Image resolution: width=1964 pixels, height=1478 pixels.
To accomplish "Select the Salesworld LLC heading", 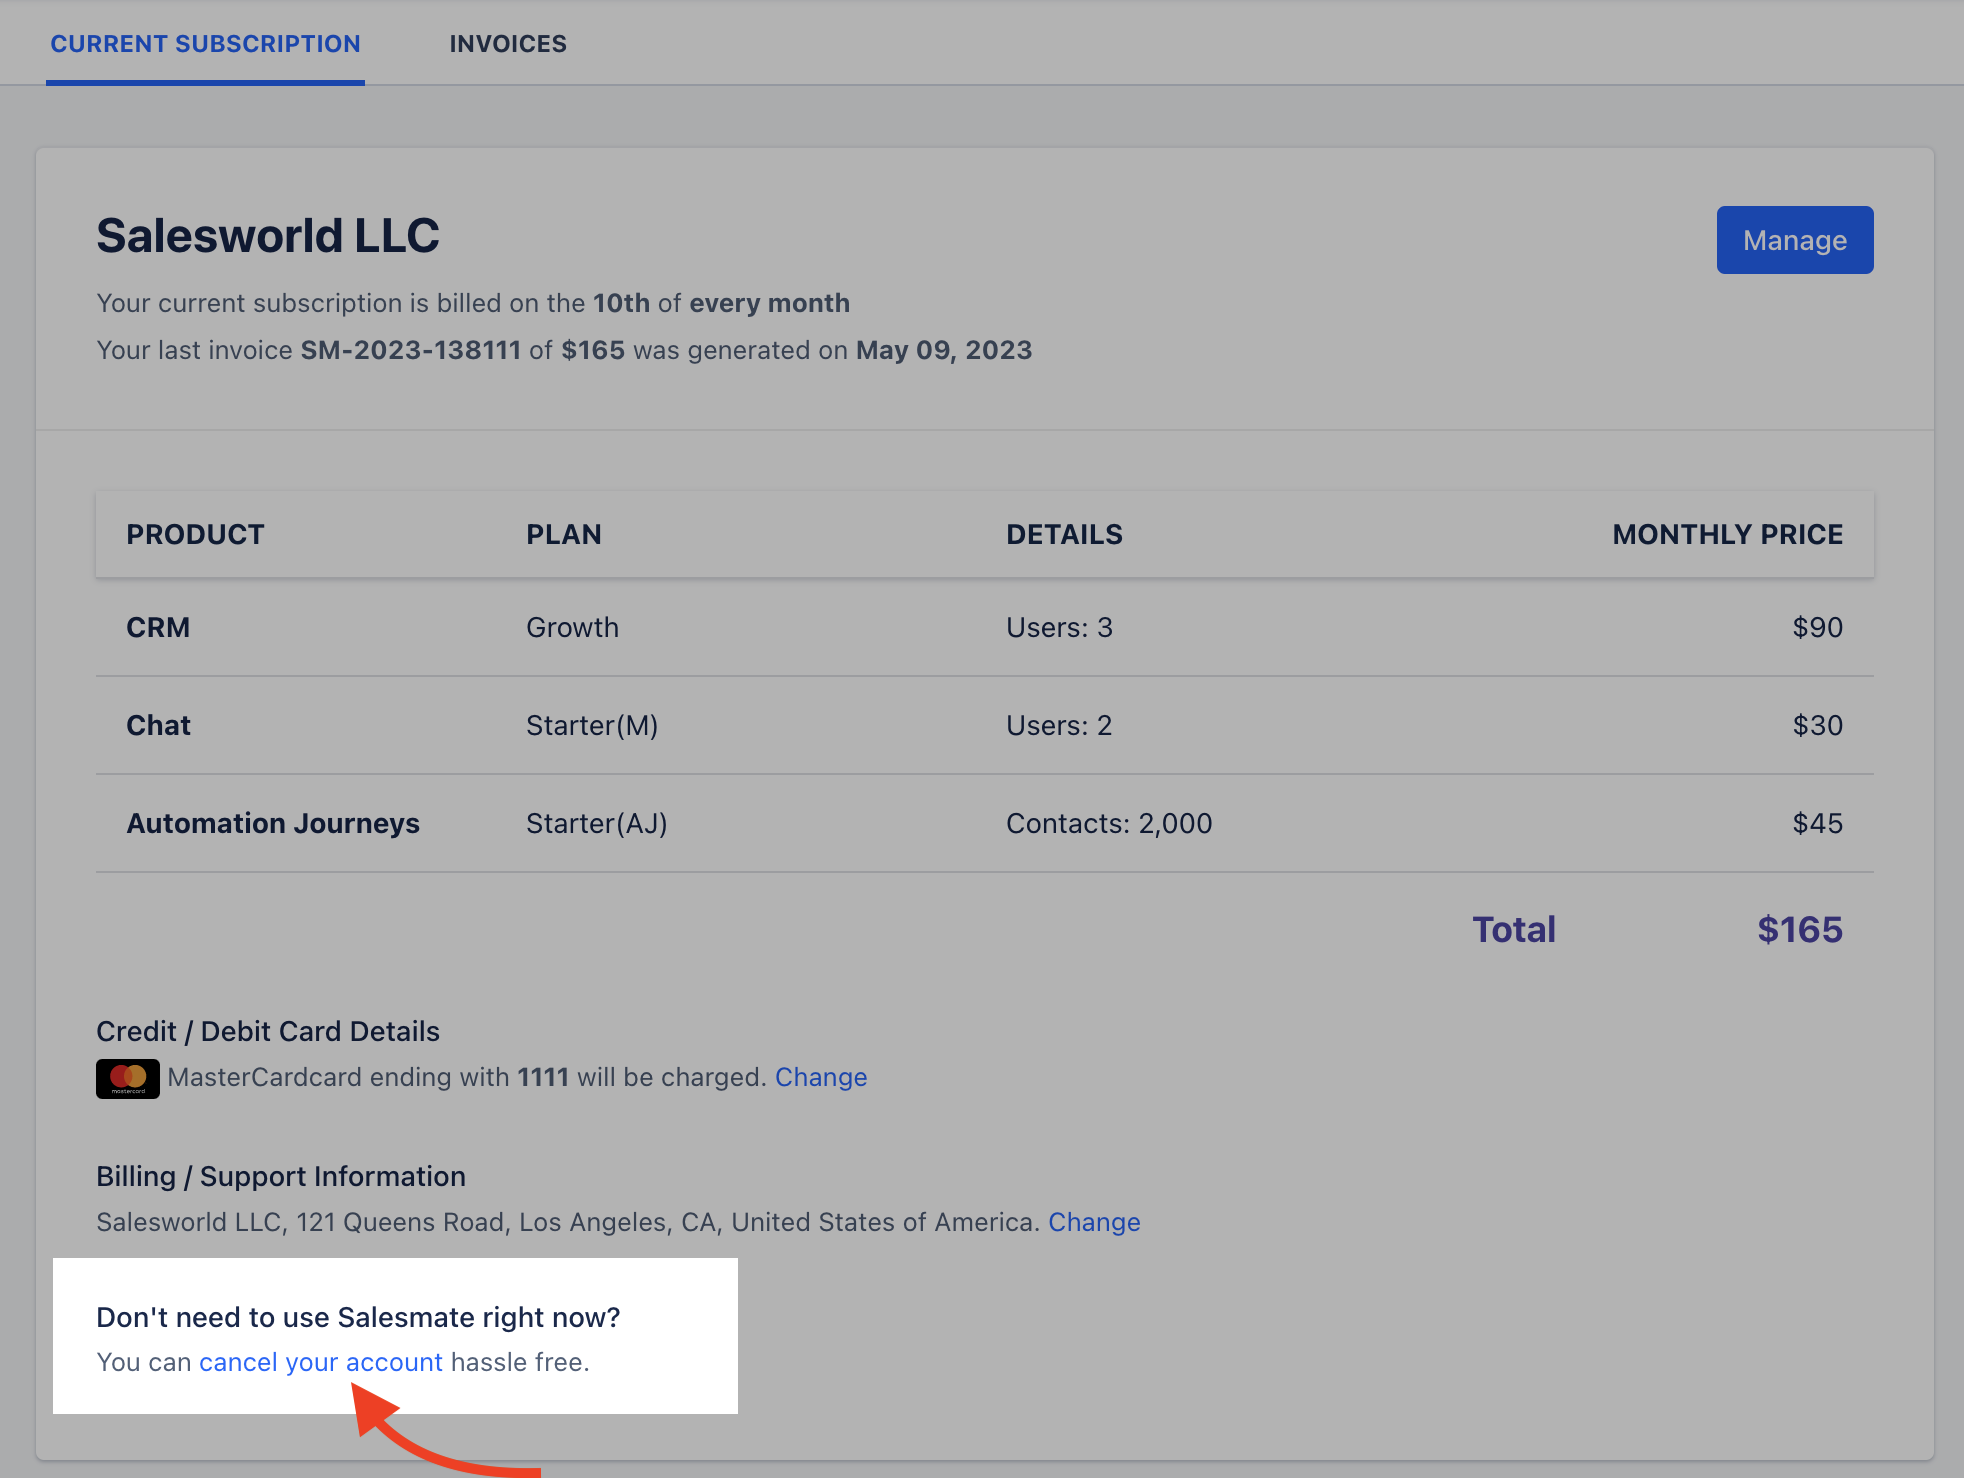I will pyautogui.click(x=268, y=236).
